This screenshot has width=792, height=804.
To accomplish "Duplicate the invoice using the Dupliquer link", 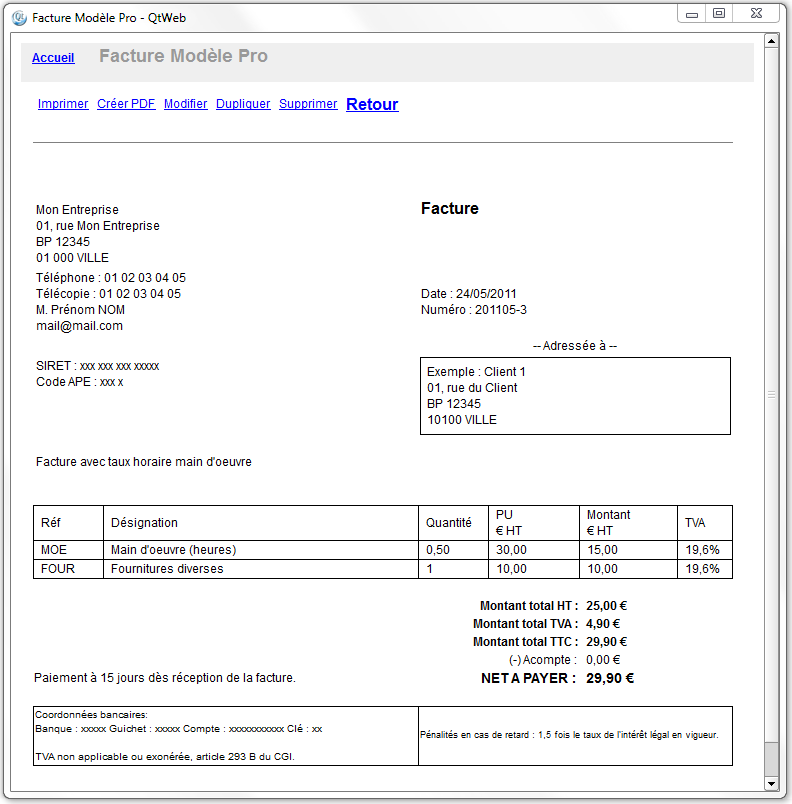I will (x=243, y=104).
